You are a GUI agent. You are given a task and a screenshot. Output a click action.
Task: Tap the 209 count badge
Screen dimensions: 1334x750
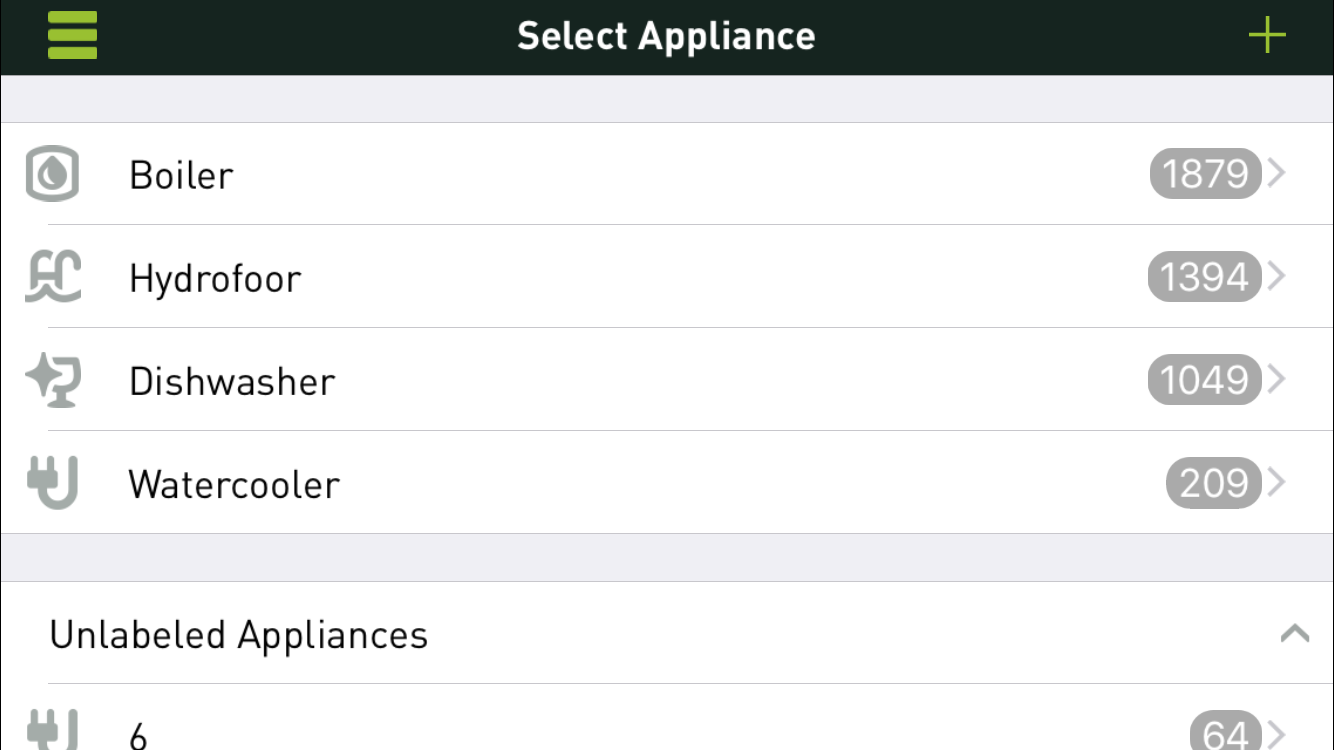tap(1213, 483)
